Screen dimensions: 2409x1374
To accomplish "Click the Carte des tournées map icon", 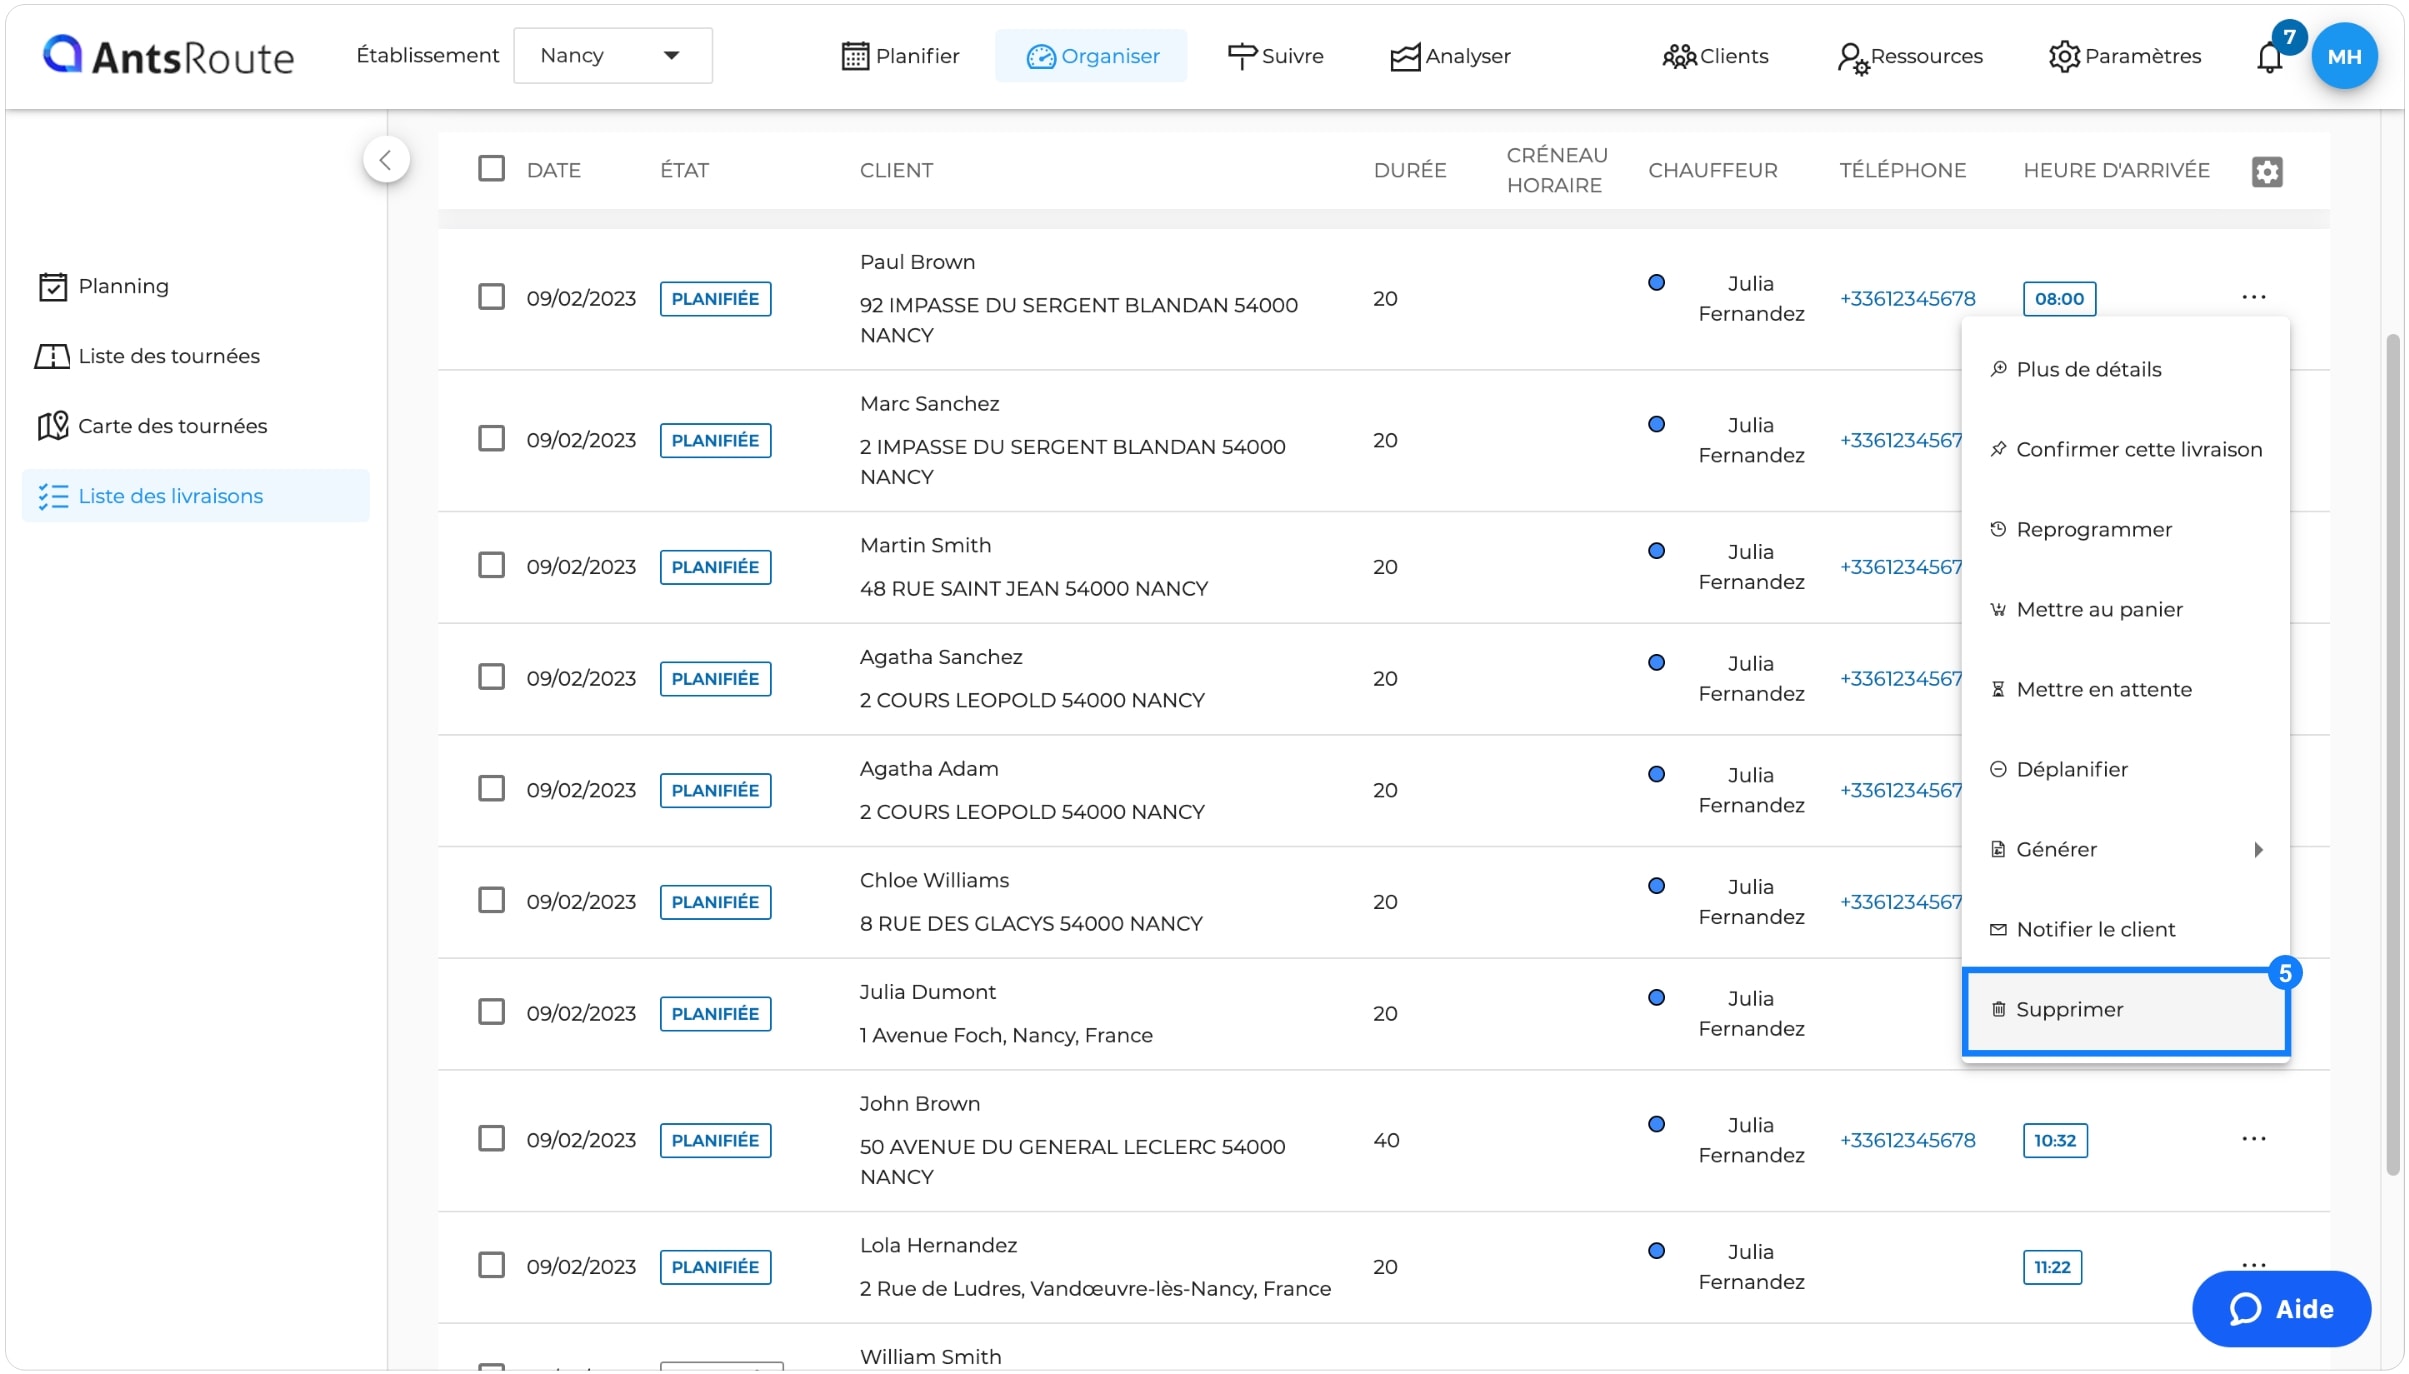I will point(53,426).
